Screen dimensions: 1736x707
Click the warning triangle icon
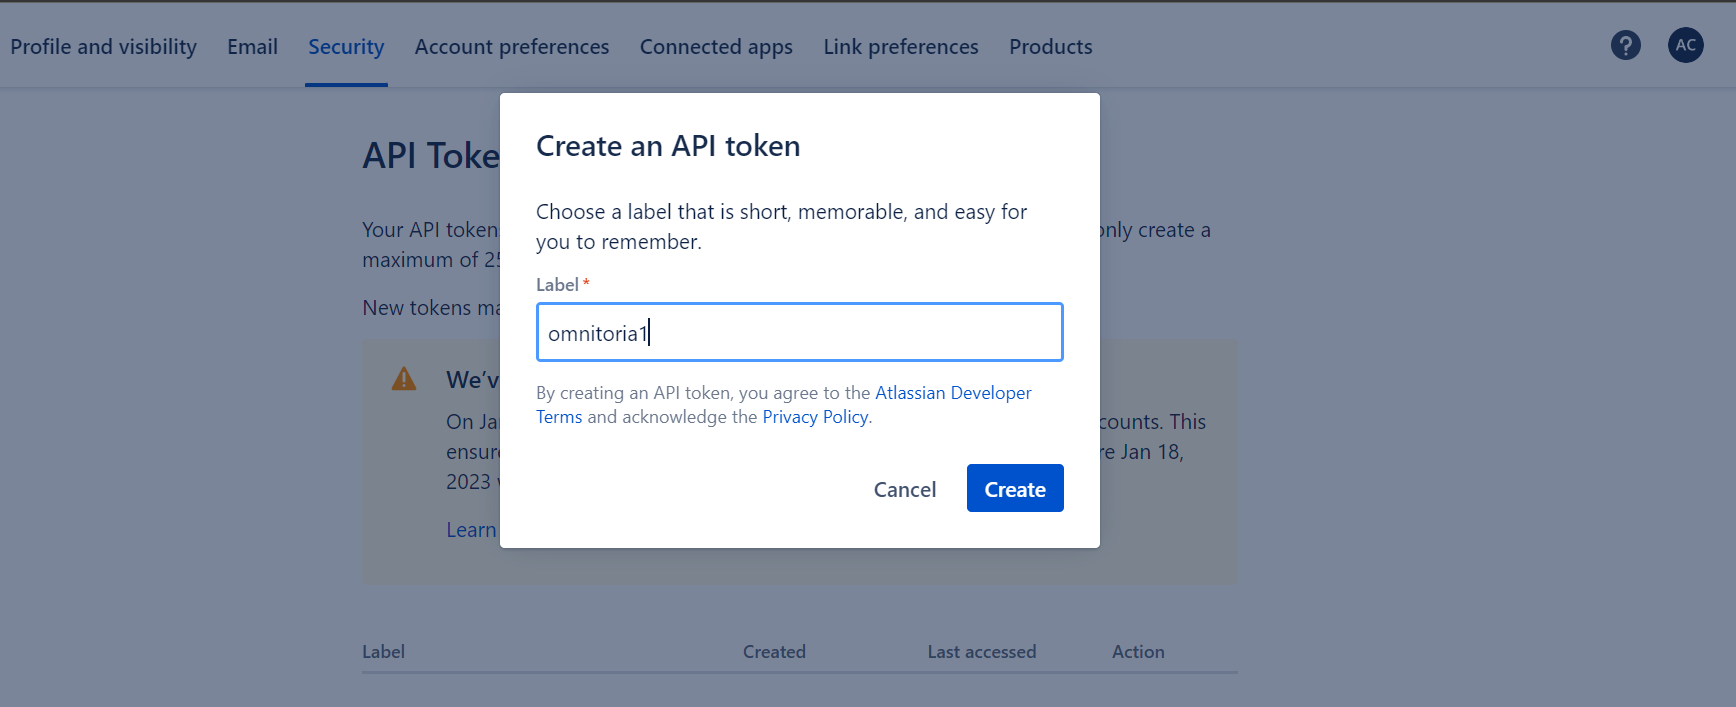point(403,379)
